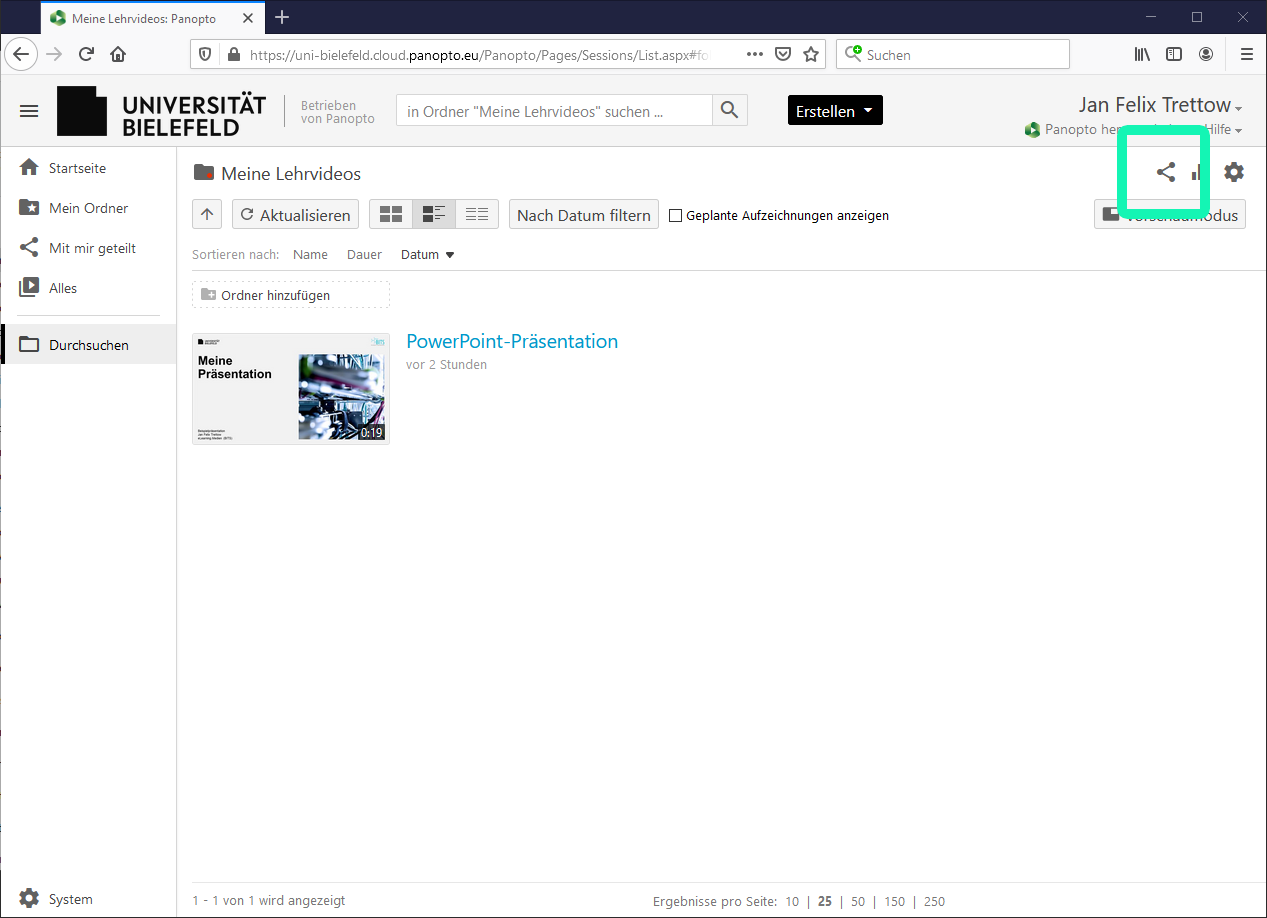The height and width of the screenshot is (918, 1267).
Task: Open folder settings gear icon
Action: coord(1234,172)
